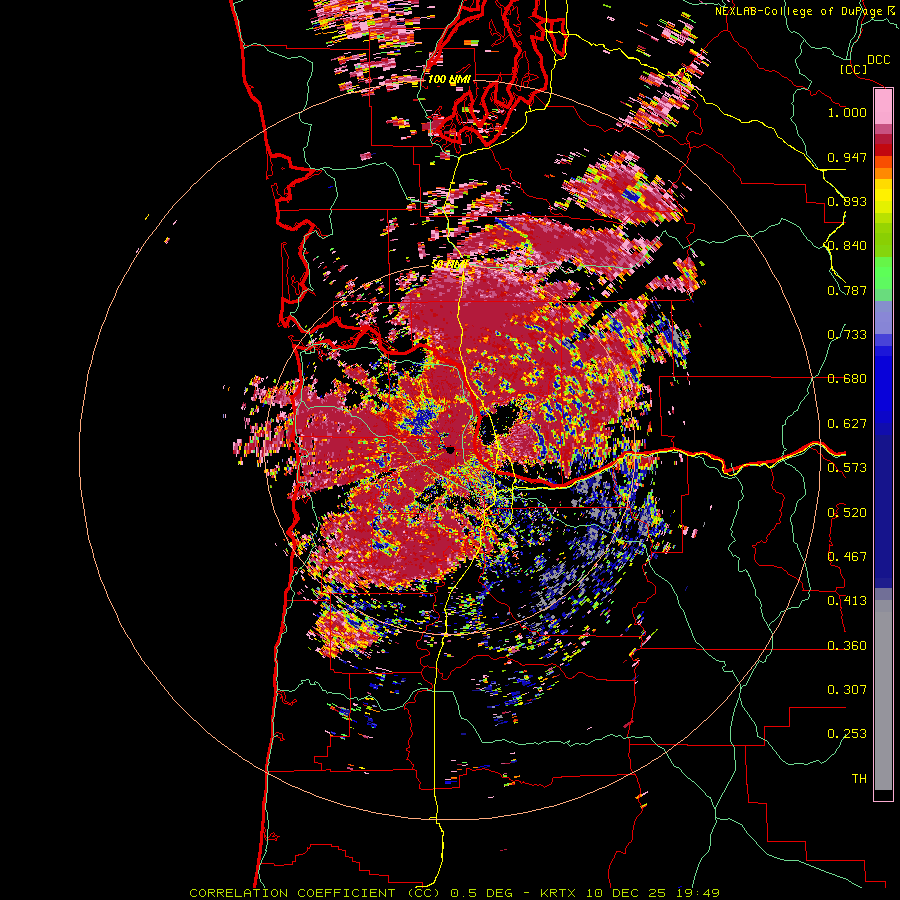
Task: Pick the yellow segment of the color bar
Action: point(883,197)
